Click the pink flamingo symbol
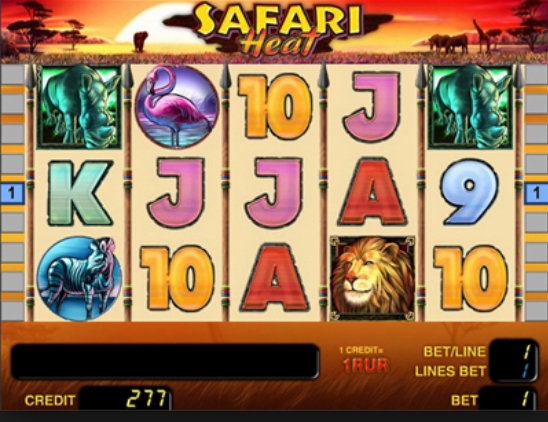Viewport: 548px width, 422px height. [176, 107]
